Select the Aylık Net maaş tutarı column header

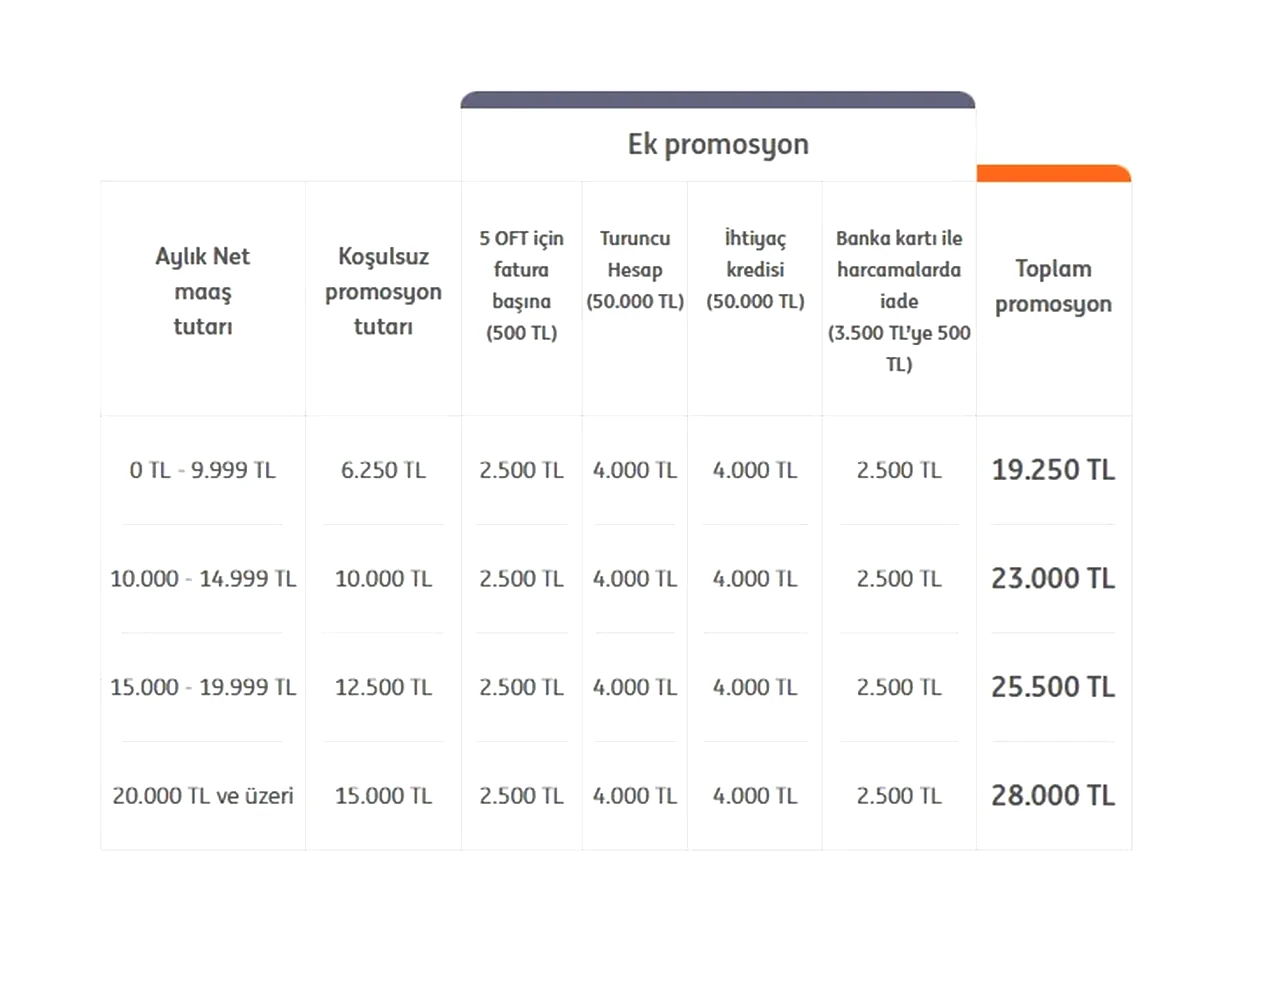point(203,291)
